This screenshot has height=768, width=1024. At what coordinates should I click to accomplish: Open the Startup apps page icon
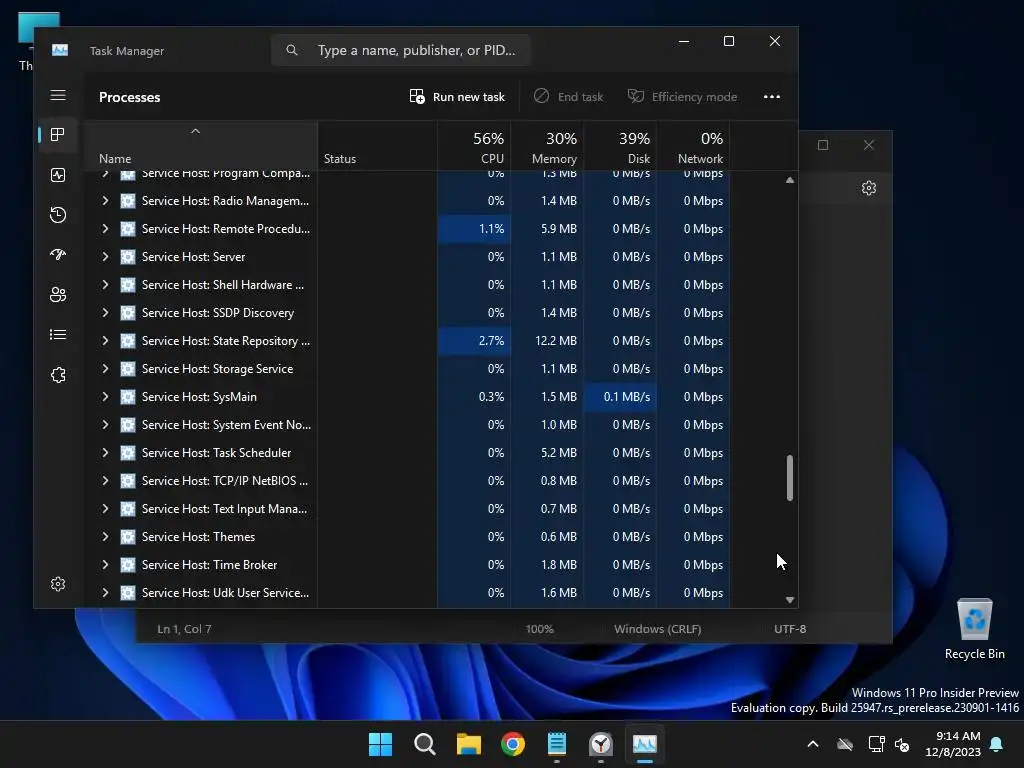coord(58,255)
